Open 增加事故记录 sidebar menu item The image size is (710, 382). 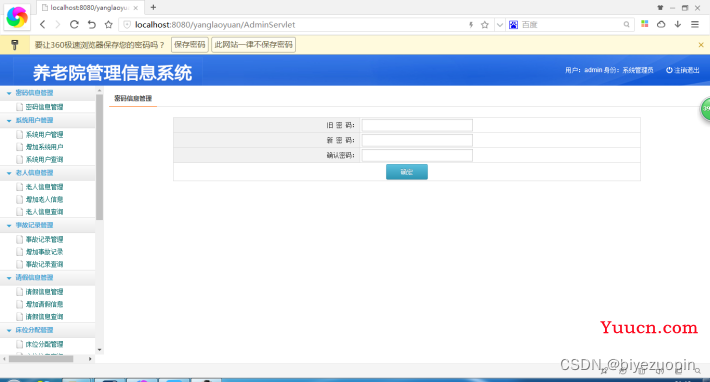point(44,252)
